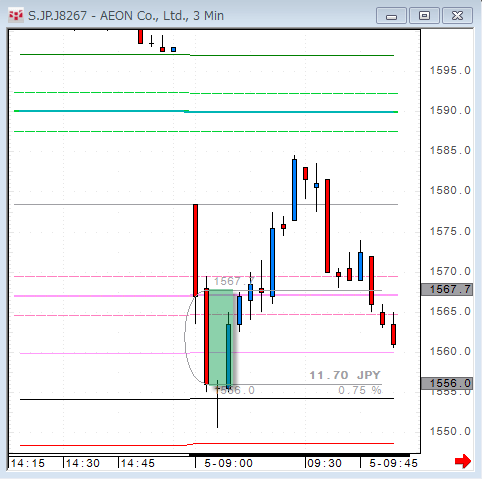Click the gray horizontal line near 1578
Image resolution: width=482 pixels, height=479 pixels.
pos(206,204)
